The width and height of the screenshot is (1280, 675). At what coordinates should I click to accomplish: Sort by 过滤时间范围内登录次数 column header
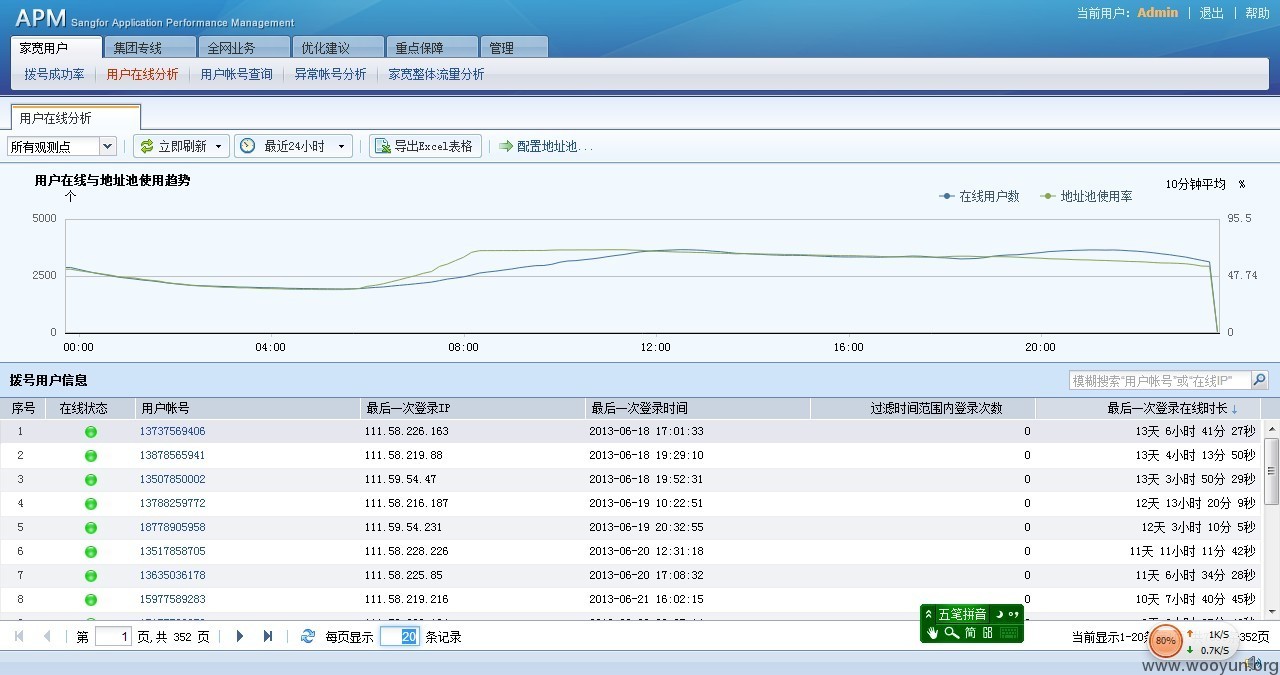click(922, 408)
